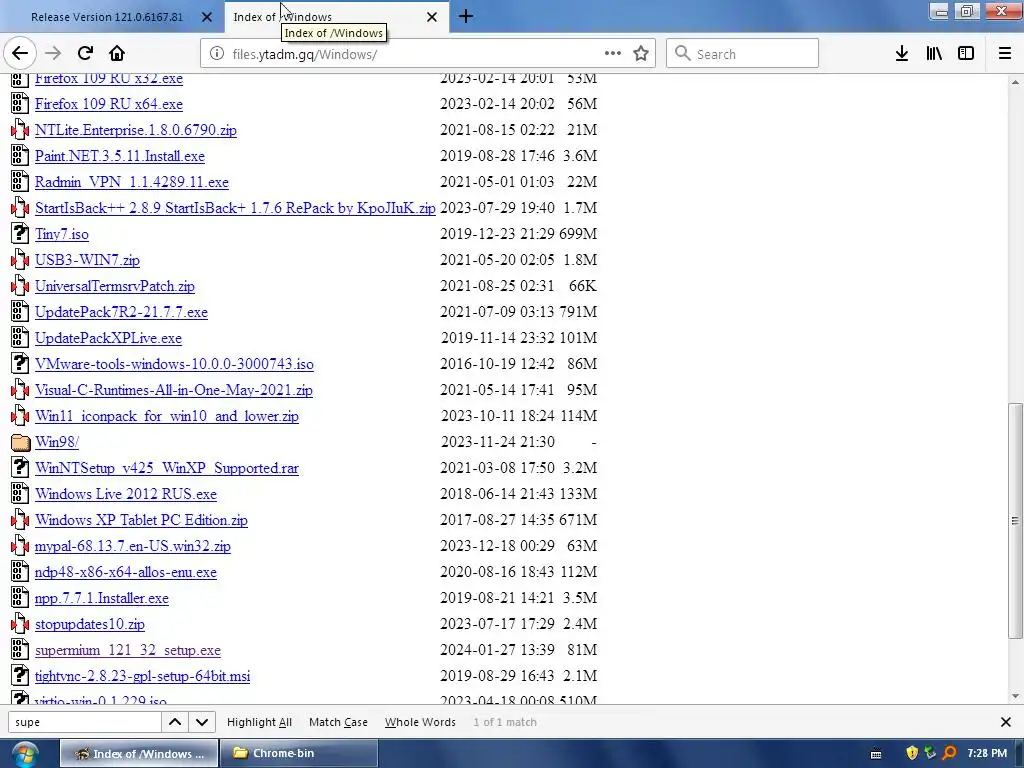
Task: Close the Release Version 121.0.6167.81 tab
Action: pos(206,17)
